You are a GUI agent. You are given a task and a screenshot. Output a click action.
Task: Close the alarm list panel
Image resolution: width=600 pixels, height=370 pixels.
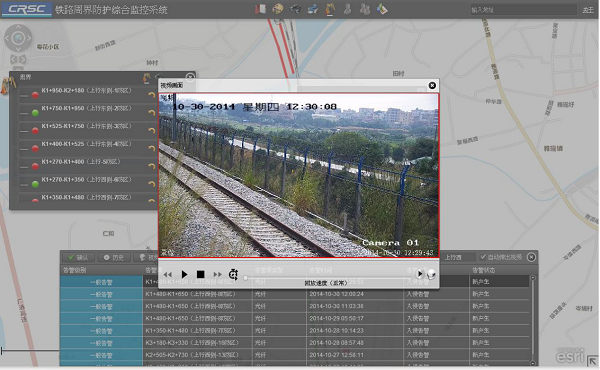531,257
